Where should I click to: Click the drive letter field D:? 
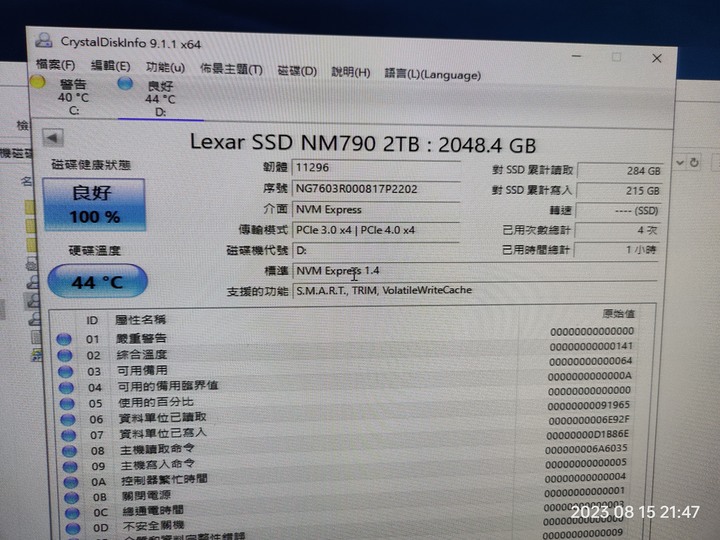click(377, 251)
